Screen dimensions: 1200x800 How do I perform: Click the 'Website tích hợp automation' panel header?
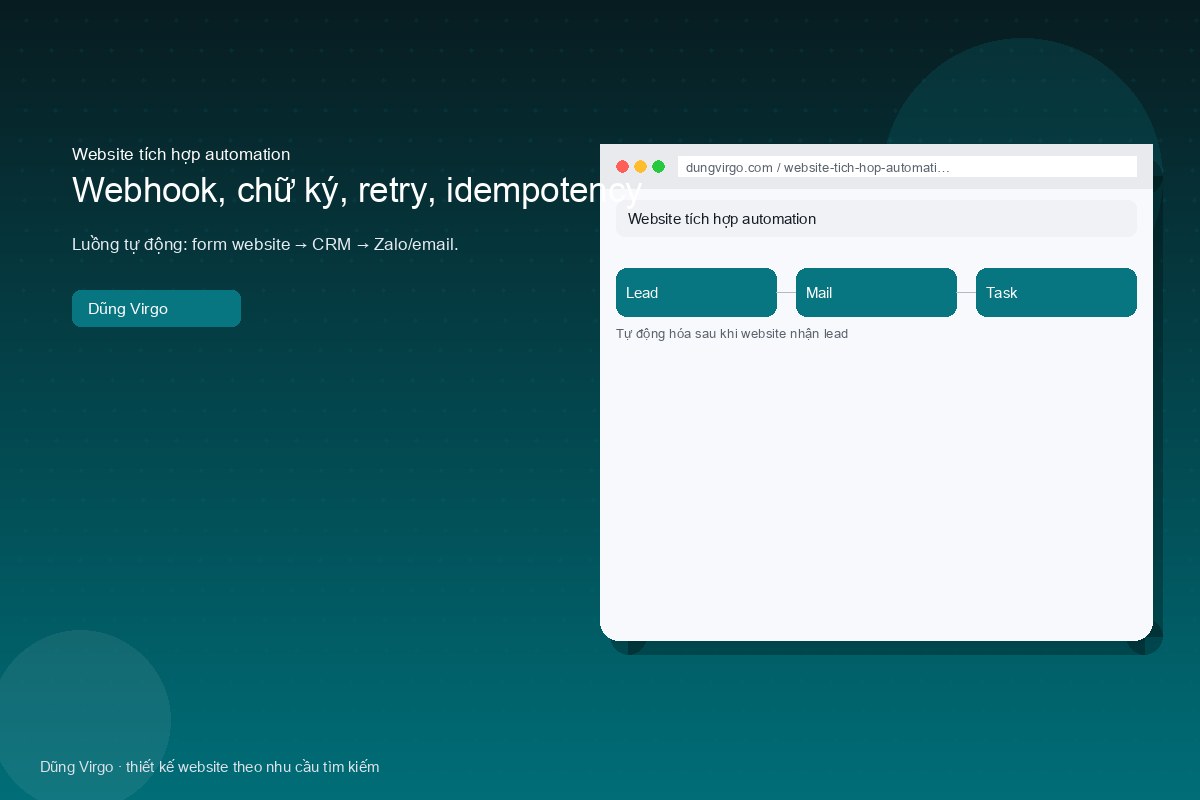point(876,219)
